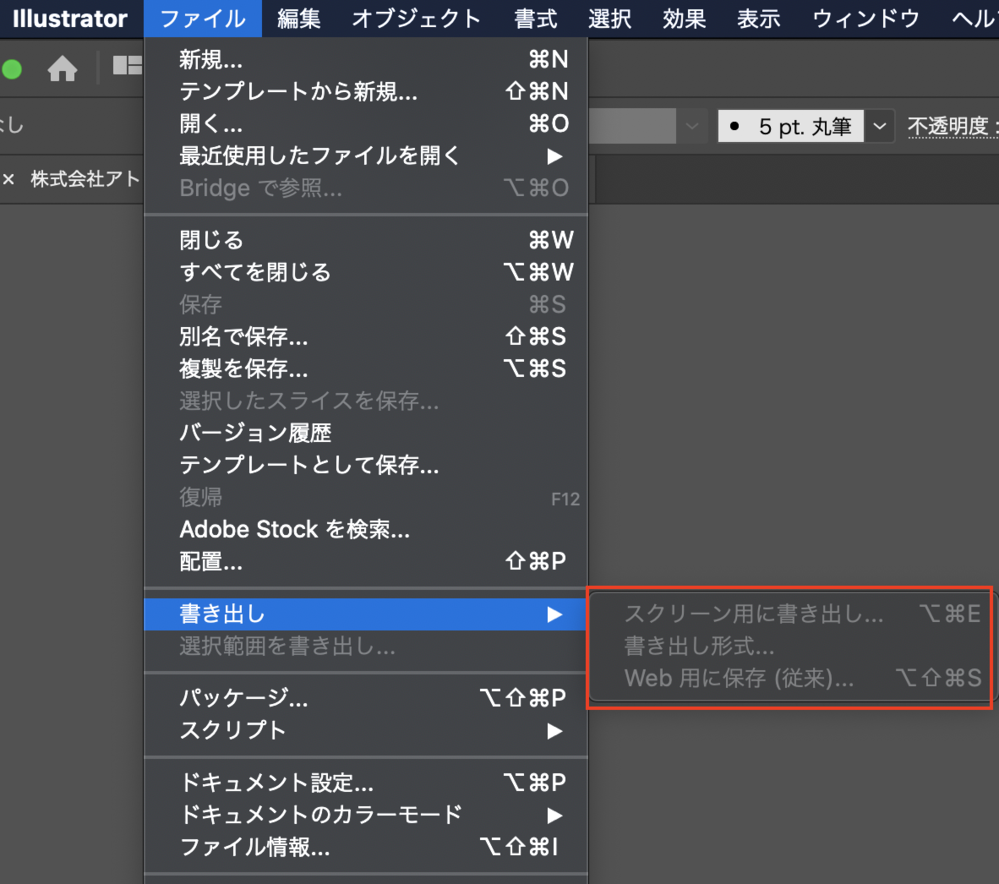Open the オブジェクト menu
Viewport: 999px width, 884px height.
(x=416, y=19)
